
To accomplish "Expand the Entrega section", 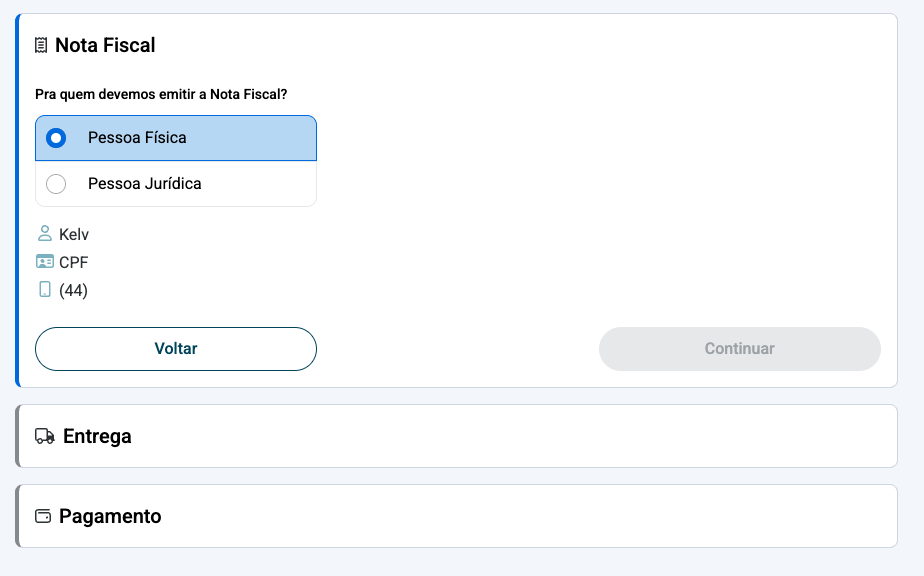I will pyautogui.click(x=97, y=436).
